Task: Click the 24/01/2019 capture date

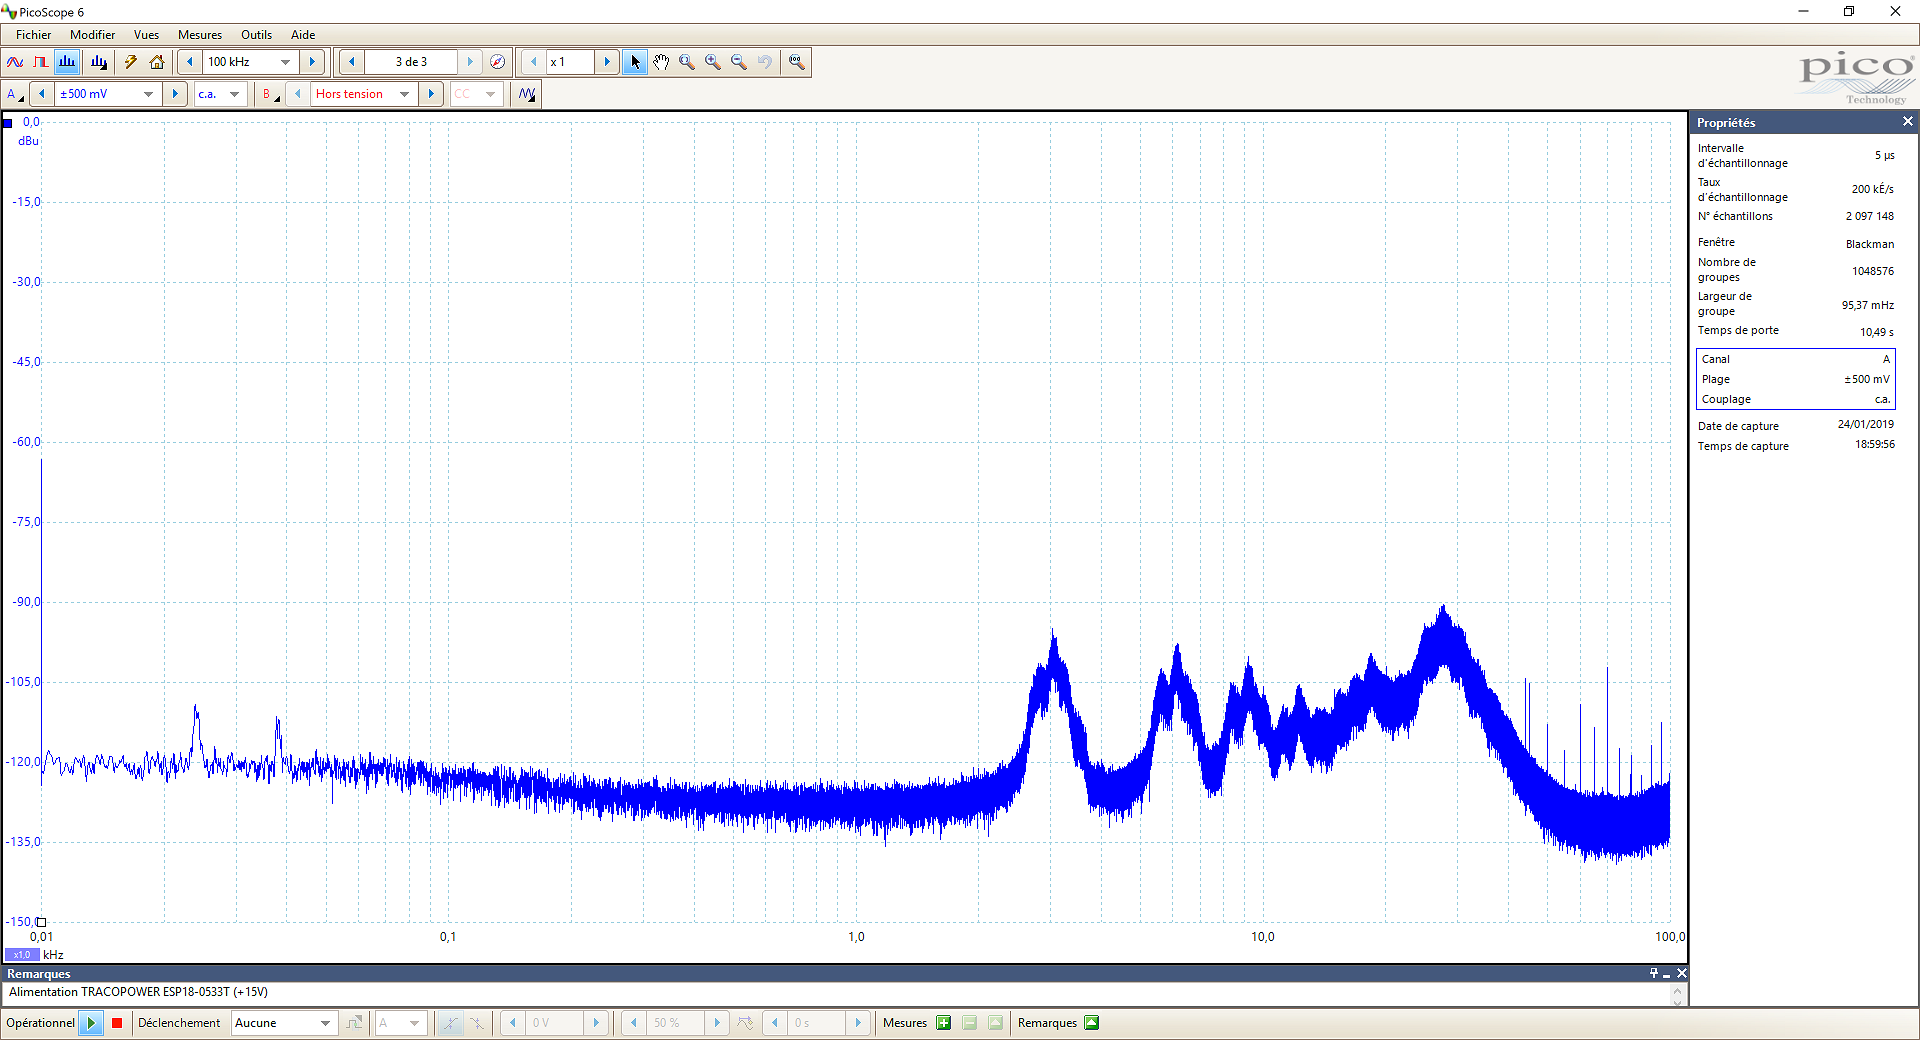Action: click(1865, 424)
